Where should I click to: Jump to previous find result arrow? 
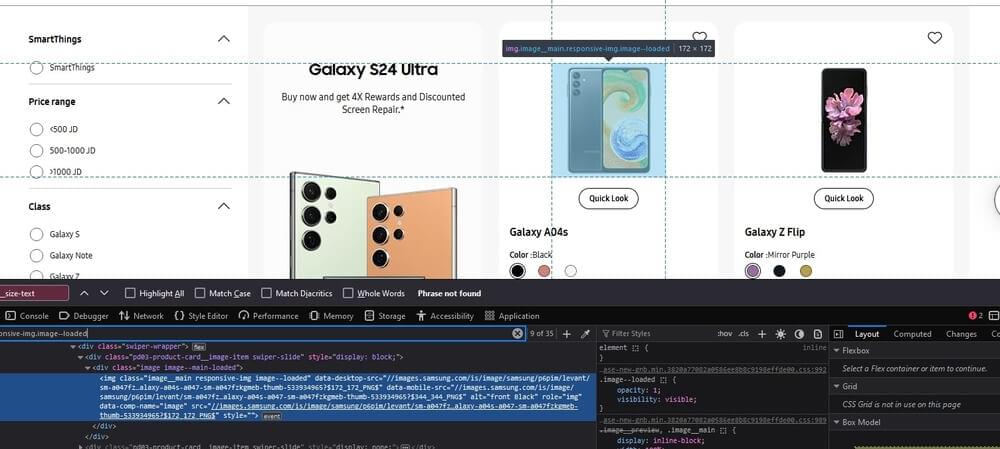tap(83, 293)
